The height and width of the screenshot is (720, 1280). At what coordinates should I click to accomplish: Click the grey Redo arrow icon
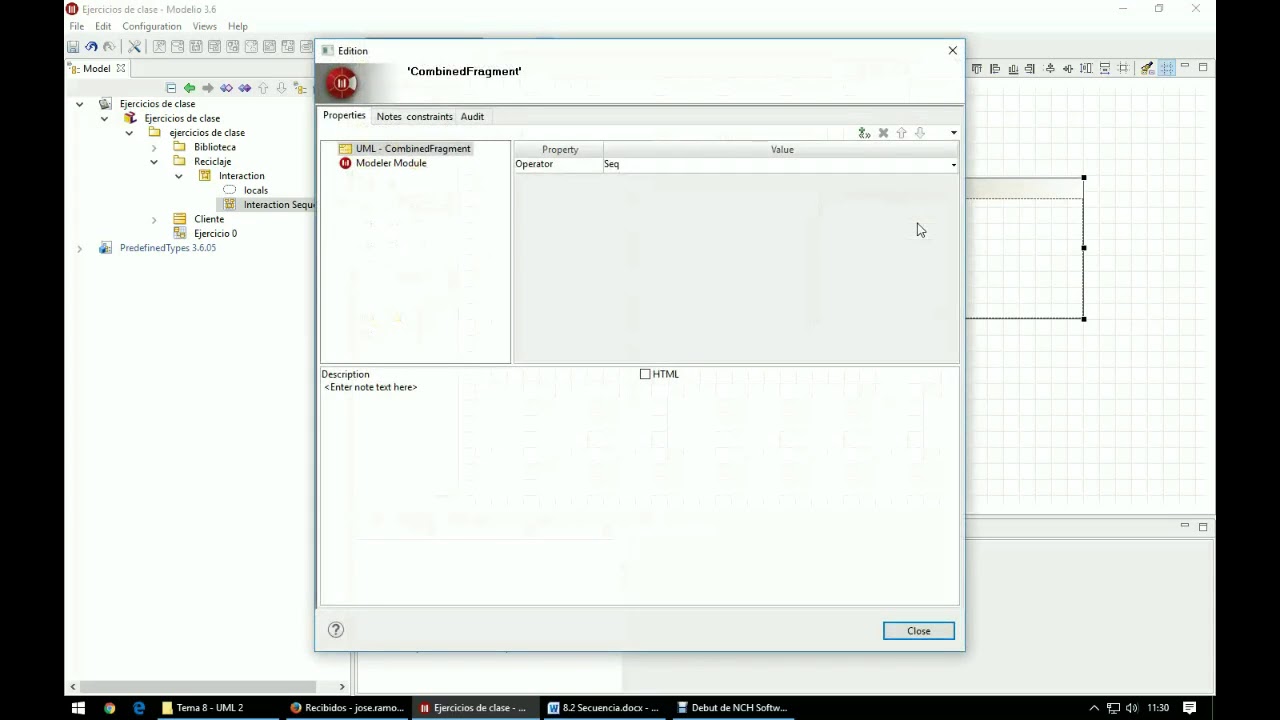pyautogui.click(x=109, y=47)
